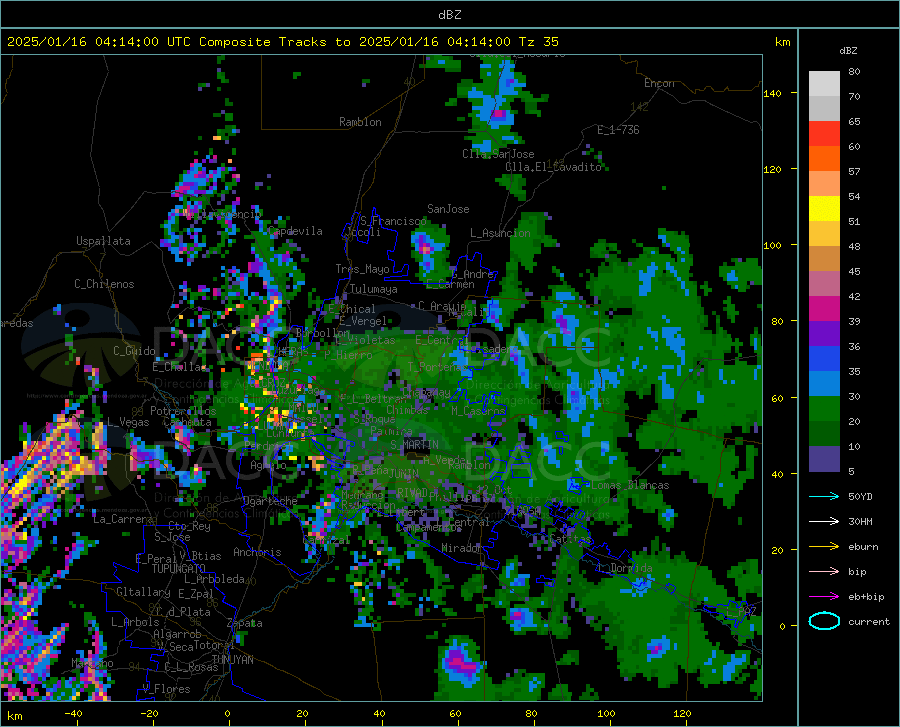The height and width of the screenshot is (727, 900).
Task: Click the 'Uspallata' place label on the map
Action: tap(103, 241)
